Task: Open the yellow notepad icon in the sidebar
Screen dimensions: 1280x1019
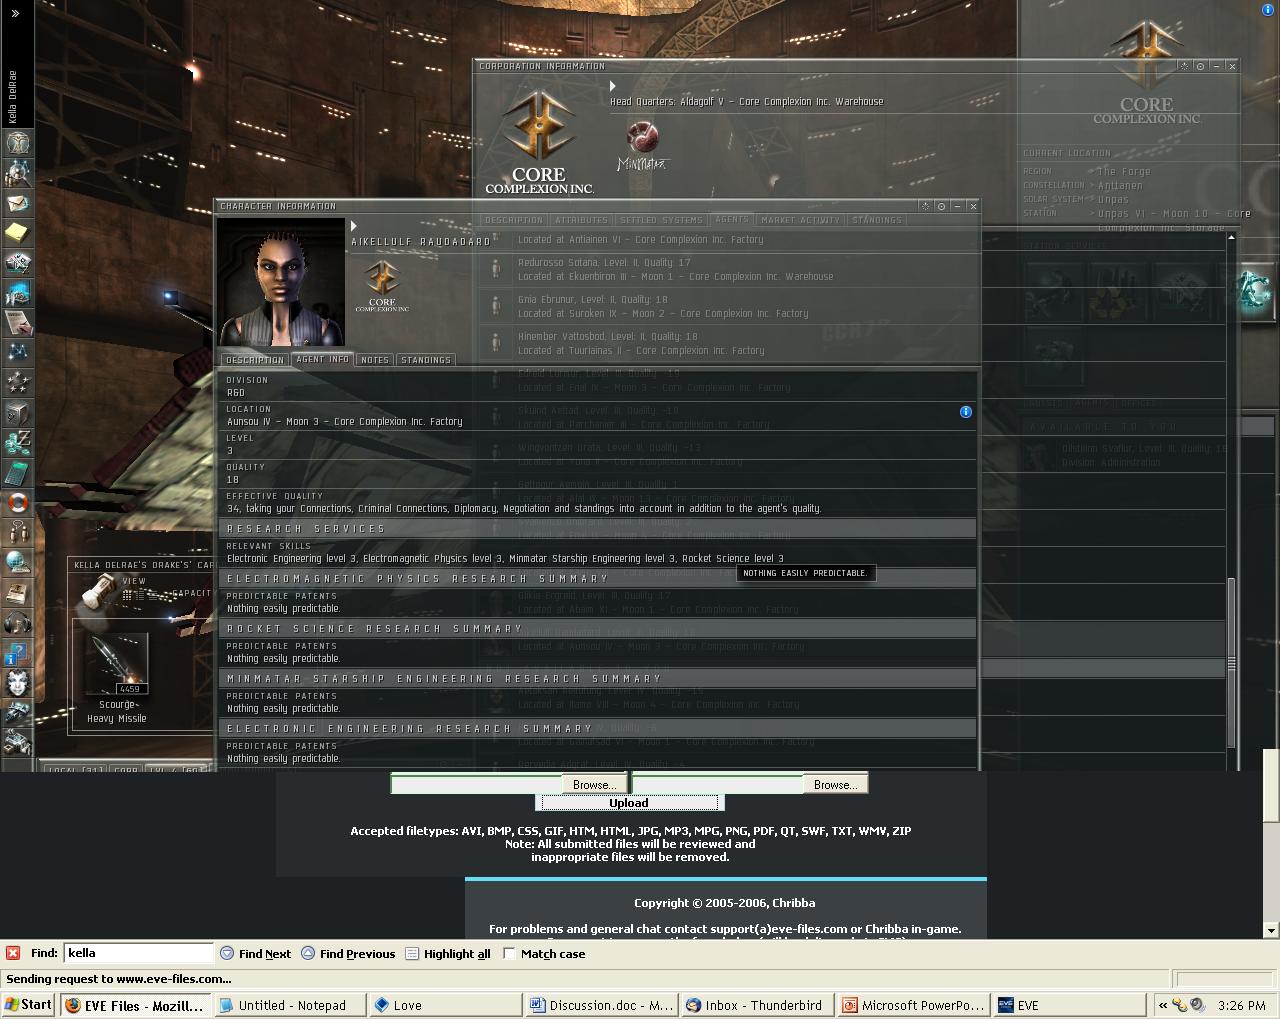Action: coord(17,233)
